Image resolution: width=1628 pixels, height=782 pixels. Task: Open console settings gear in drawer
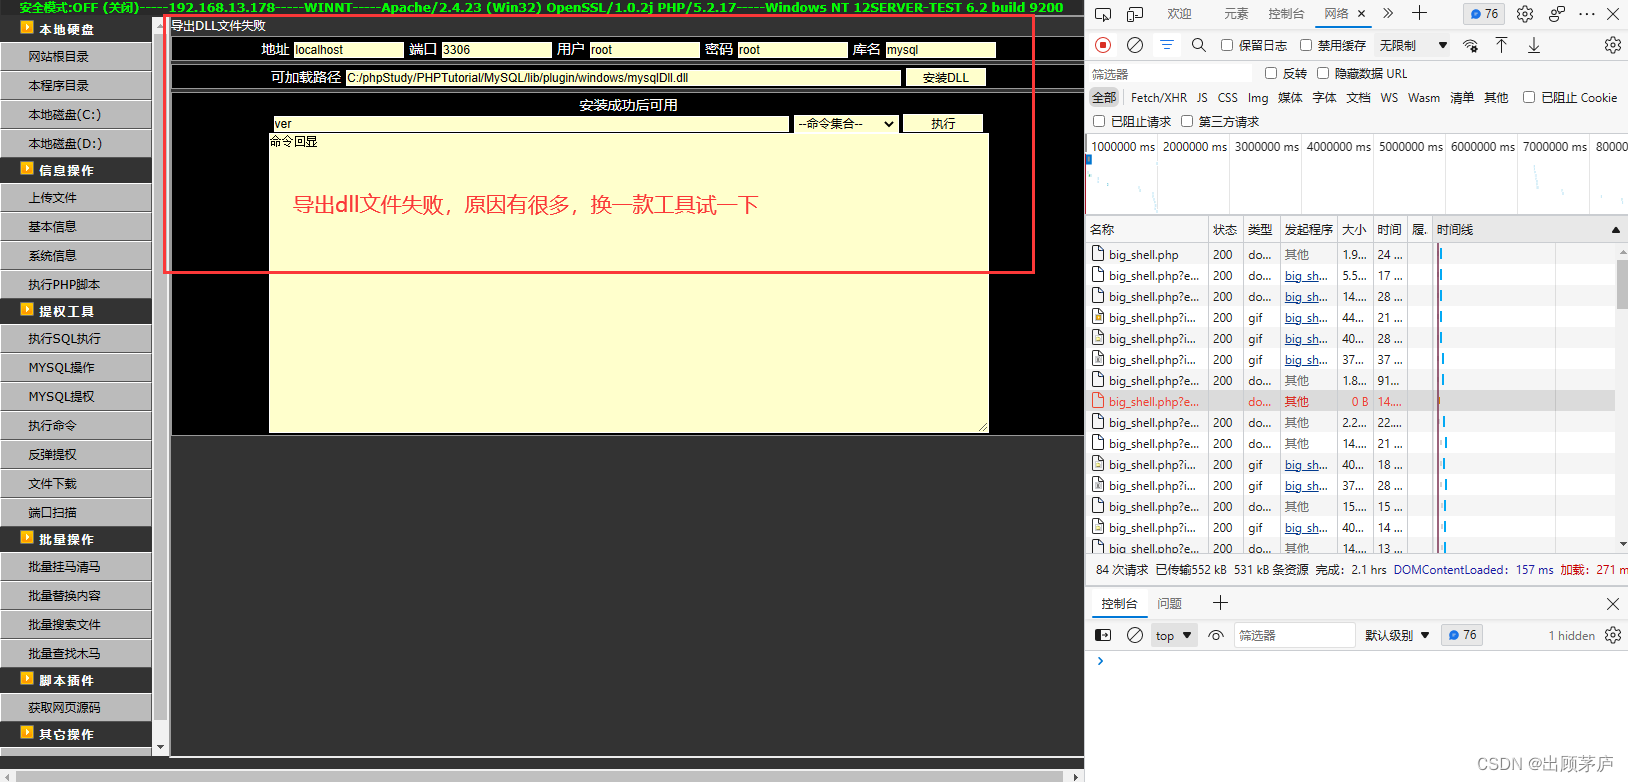(1613, 635)
